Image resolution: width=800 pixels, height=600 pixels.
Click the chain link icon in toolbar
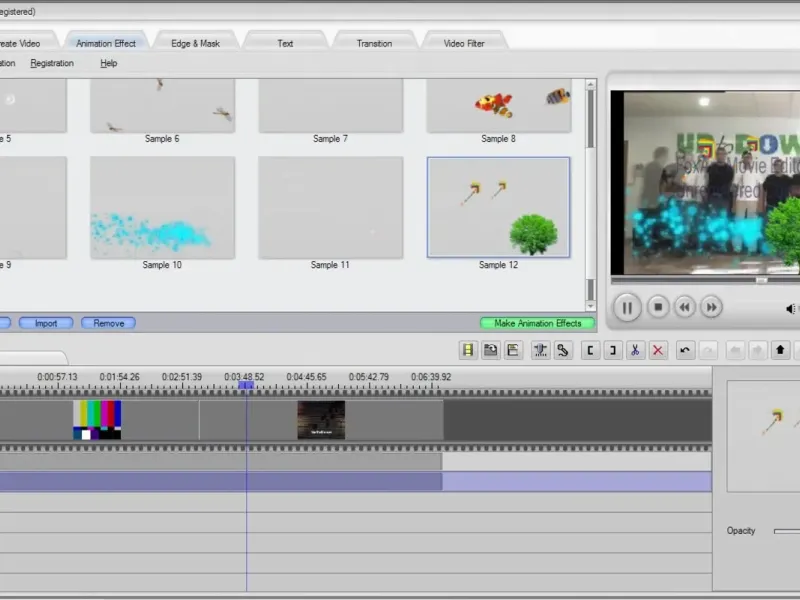563,350
